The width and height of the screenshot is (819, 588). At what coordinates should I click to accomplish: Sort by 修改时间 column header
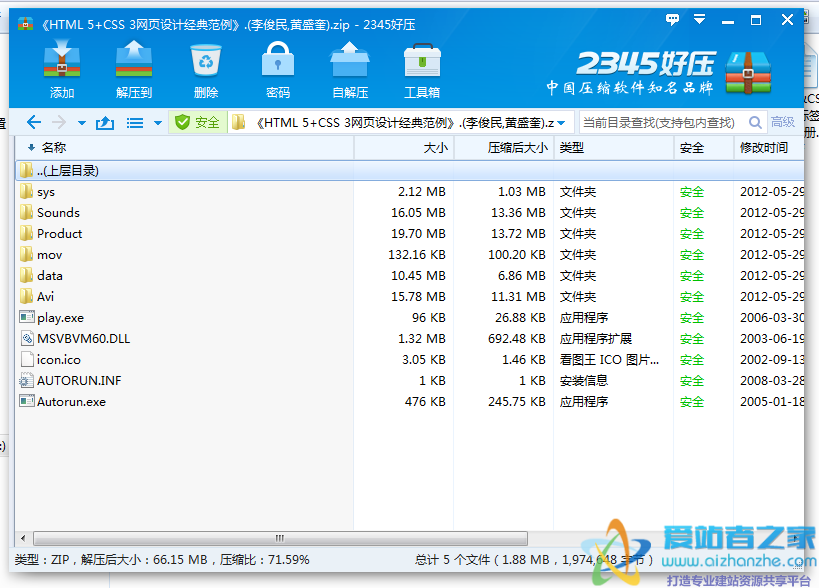768,148
